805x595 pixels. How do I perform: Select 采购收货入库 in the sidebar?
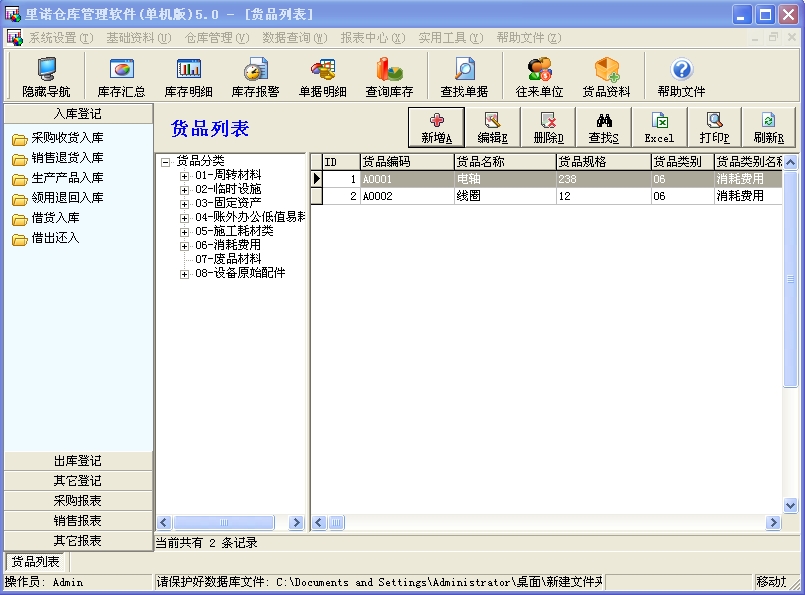coord(67,138)
